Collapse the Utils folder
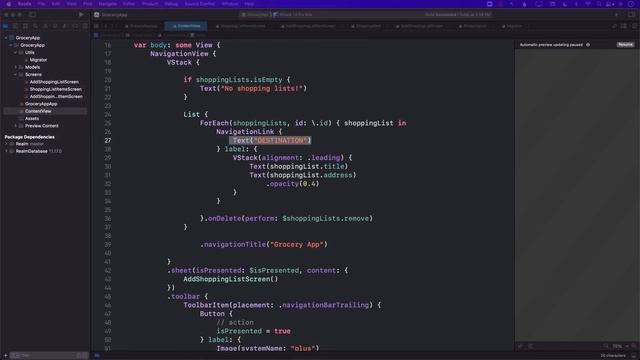The width and height of the screenshot is (640, 360). coord(16,53)
